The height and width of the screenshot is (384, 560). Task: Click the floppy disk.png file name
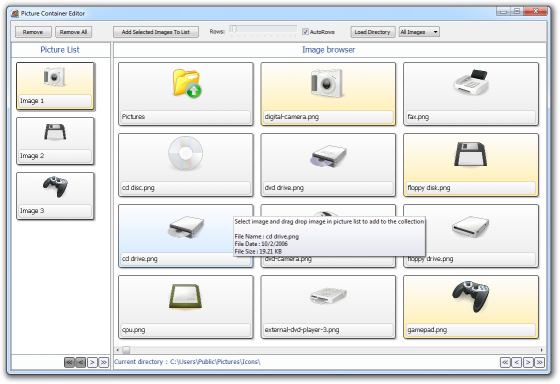coord(429,188)
